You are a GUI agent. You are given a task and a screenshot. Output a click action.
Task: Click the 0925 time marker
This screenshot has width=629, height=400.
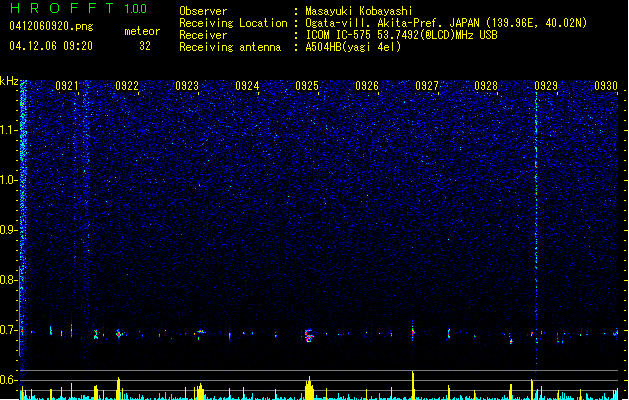(x=307, y=86)
